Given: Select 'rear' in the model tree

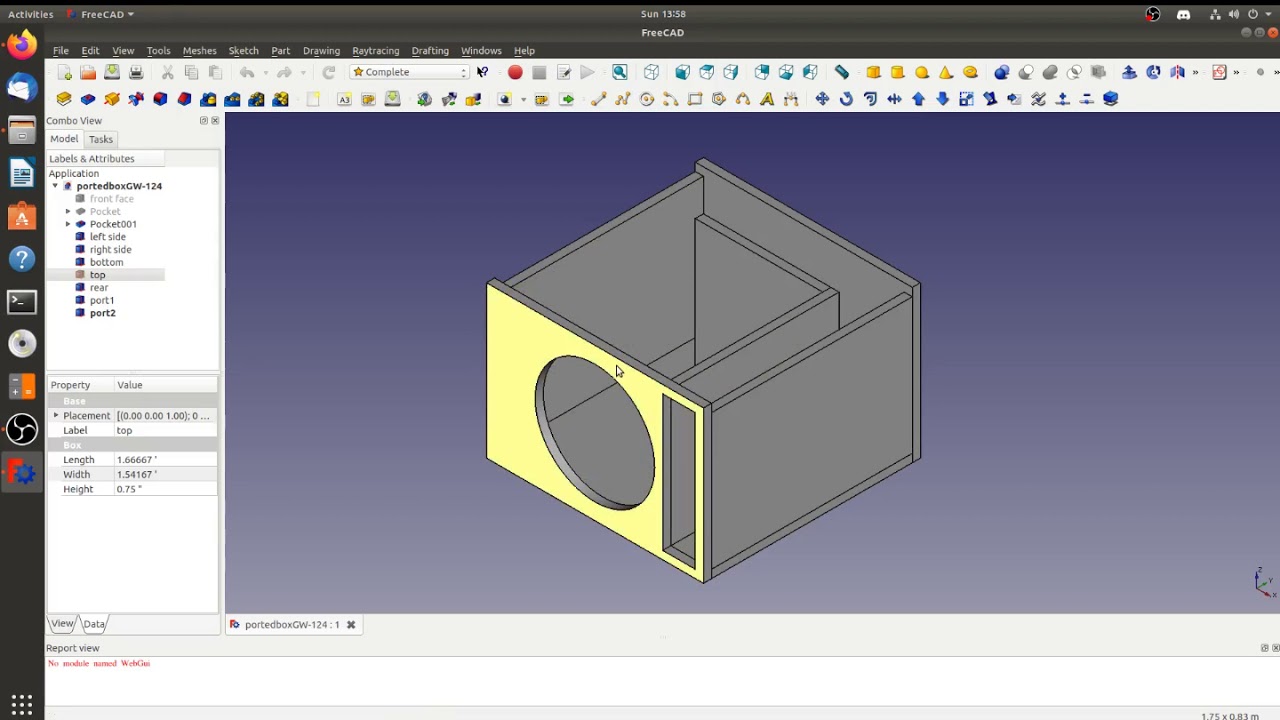Looking at the screenshot, I should pyautogui.click(x=98, y=287).
